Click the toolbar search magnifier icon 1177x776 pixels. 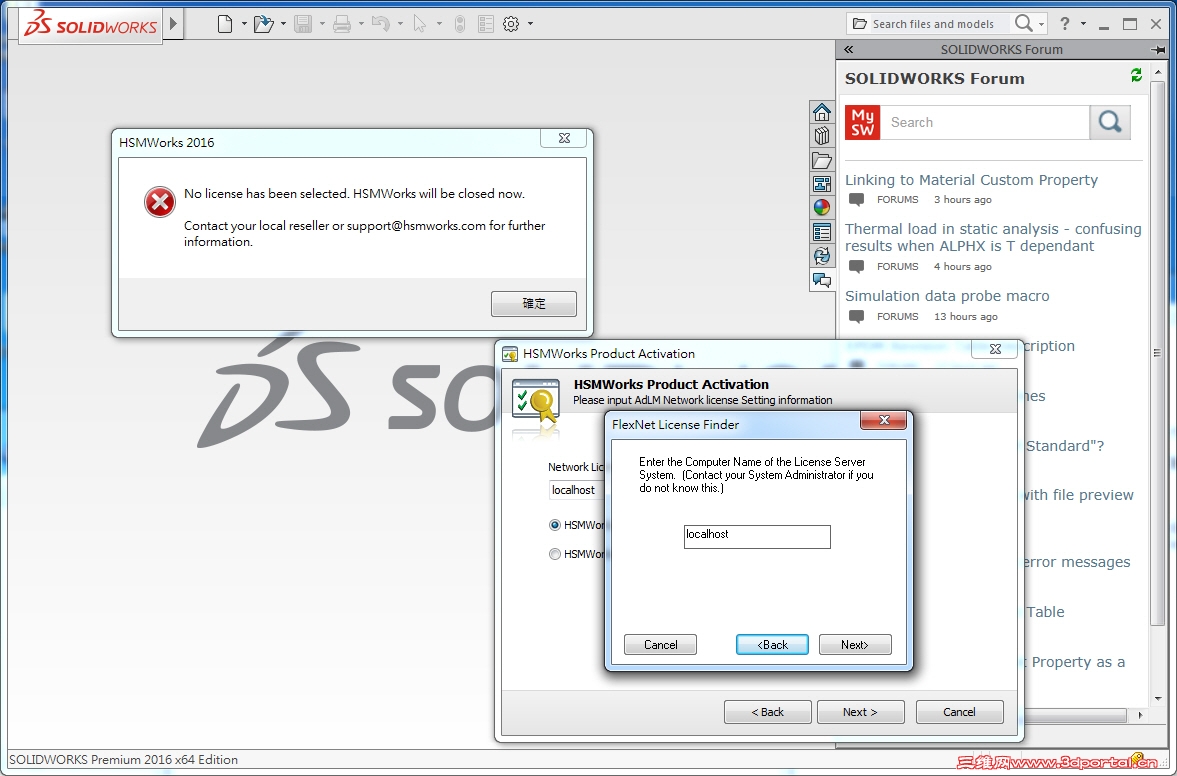[1023, 23]
